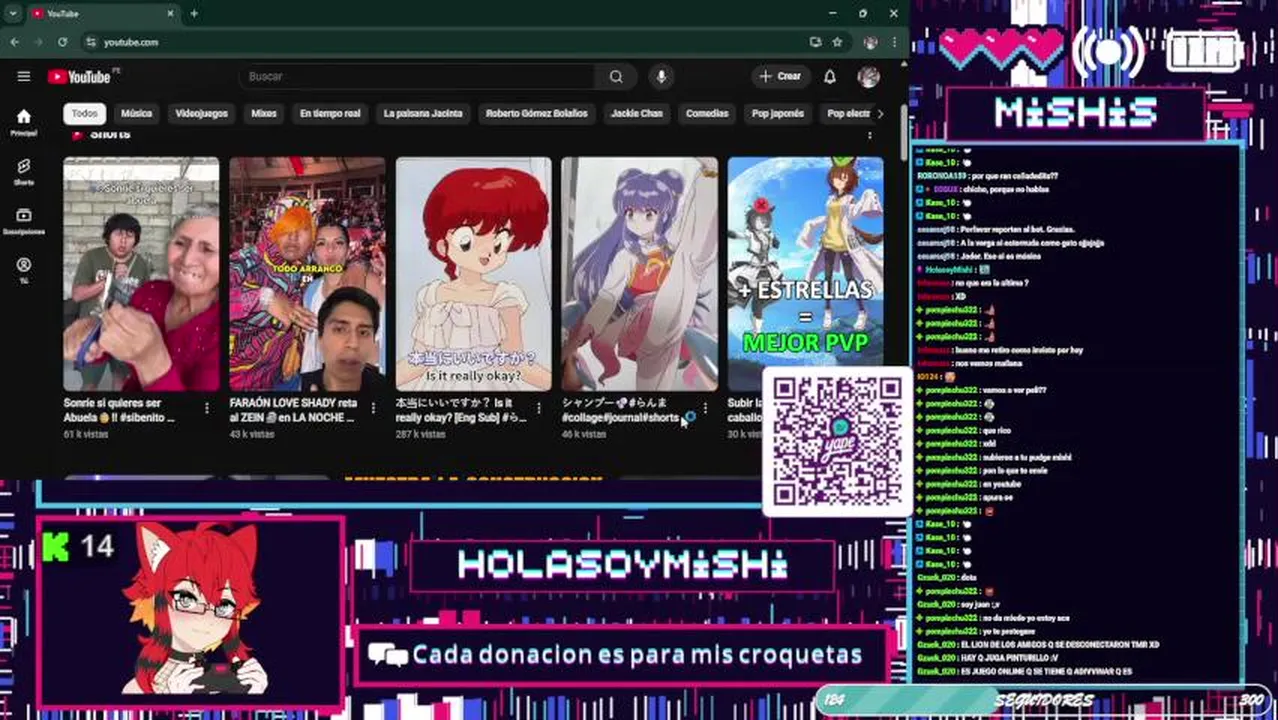The image size is (1278, 720).
Task: View site information icon in address bar
Action: pyautogui.click(x=91, y=42)
